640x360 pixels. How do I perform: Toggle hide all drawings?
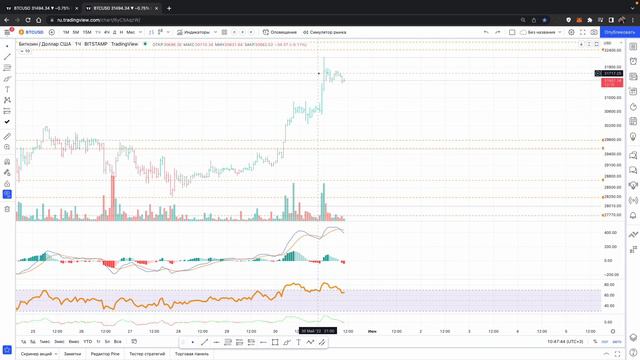[7, 194]
